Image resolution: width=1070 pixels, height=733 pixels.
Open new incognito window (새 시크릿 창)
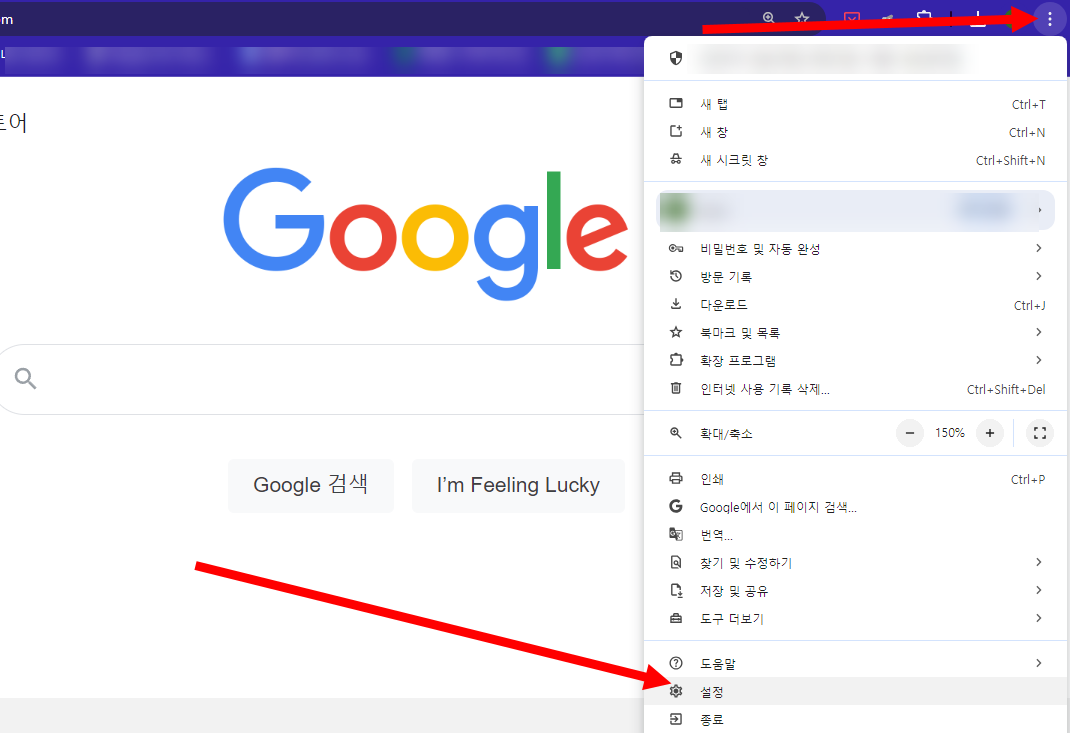tap(856, 160)
